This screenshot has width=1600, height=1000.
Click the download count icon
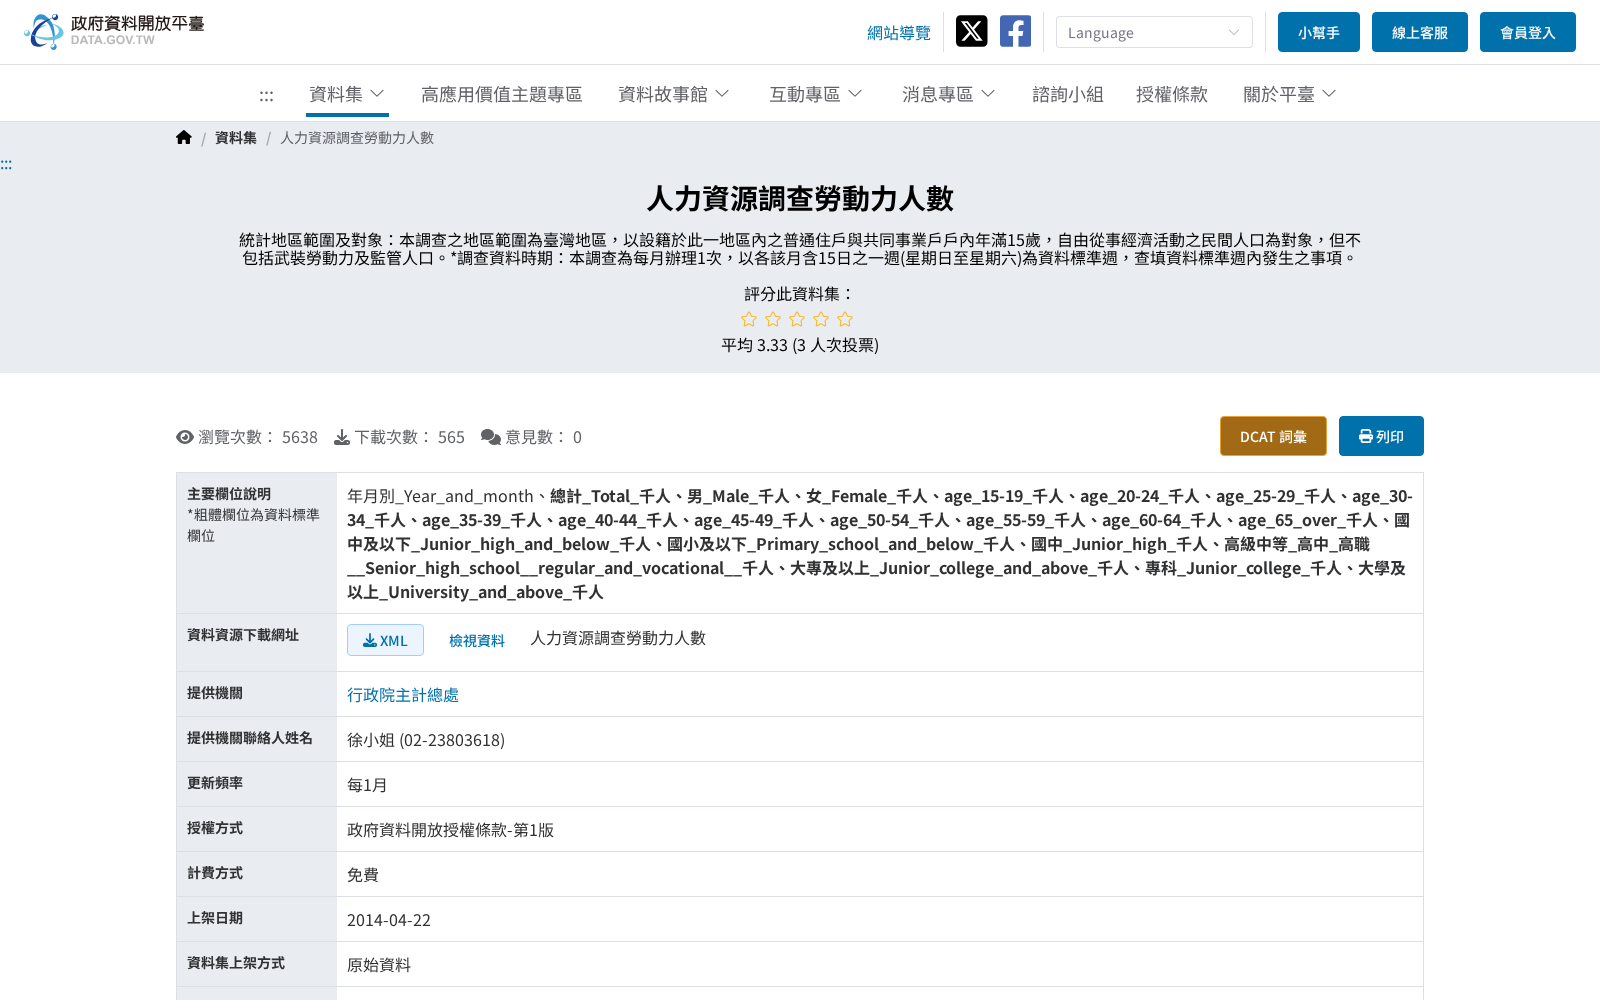[x=342, y=437]
